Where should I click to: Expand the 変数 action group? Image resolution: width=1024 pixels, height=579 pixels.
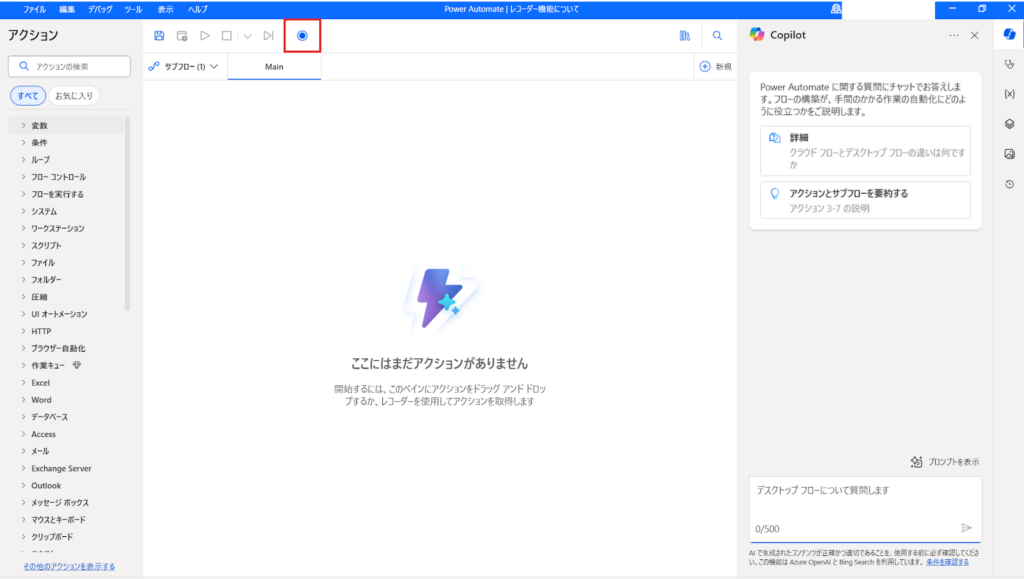coord(39,126)
